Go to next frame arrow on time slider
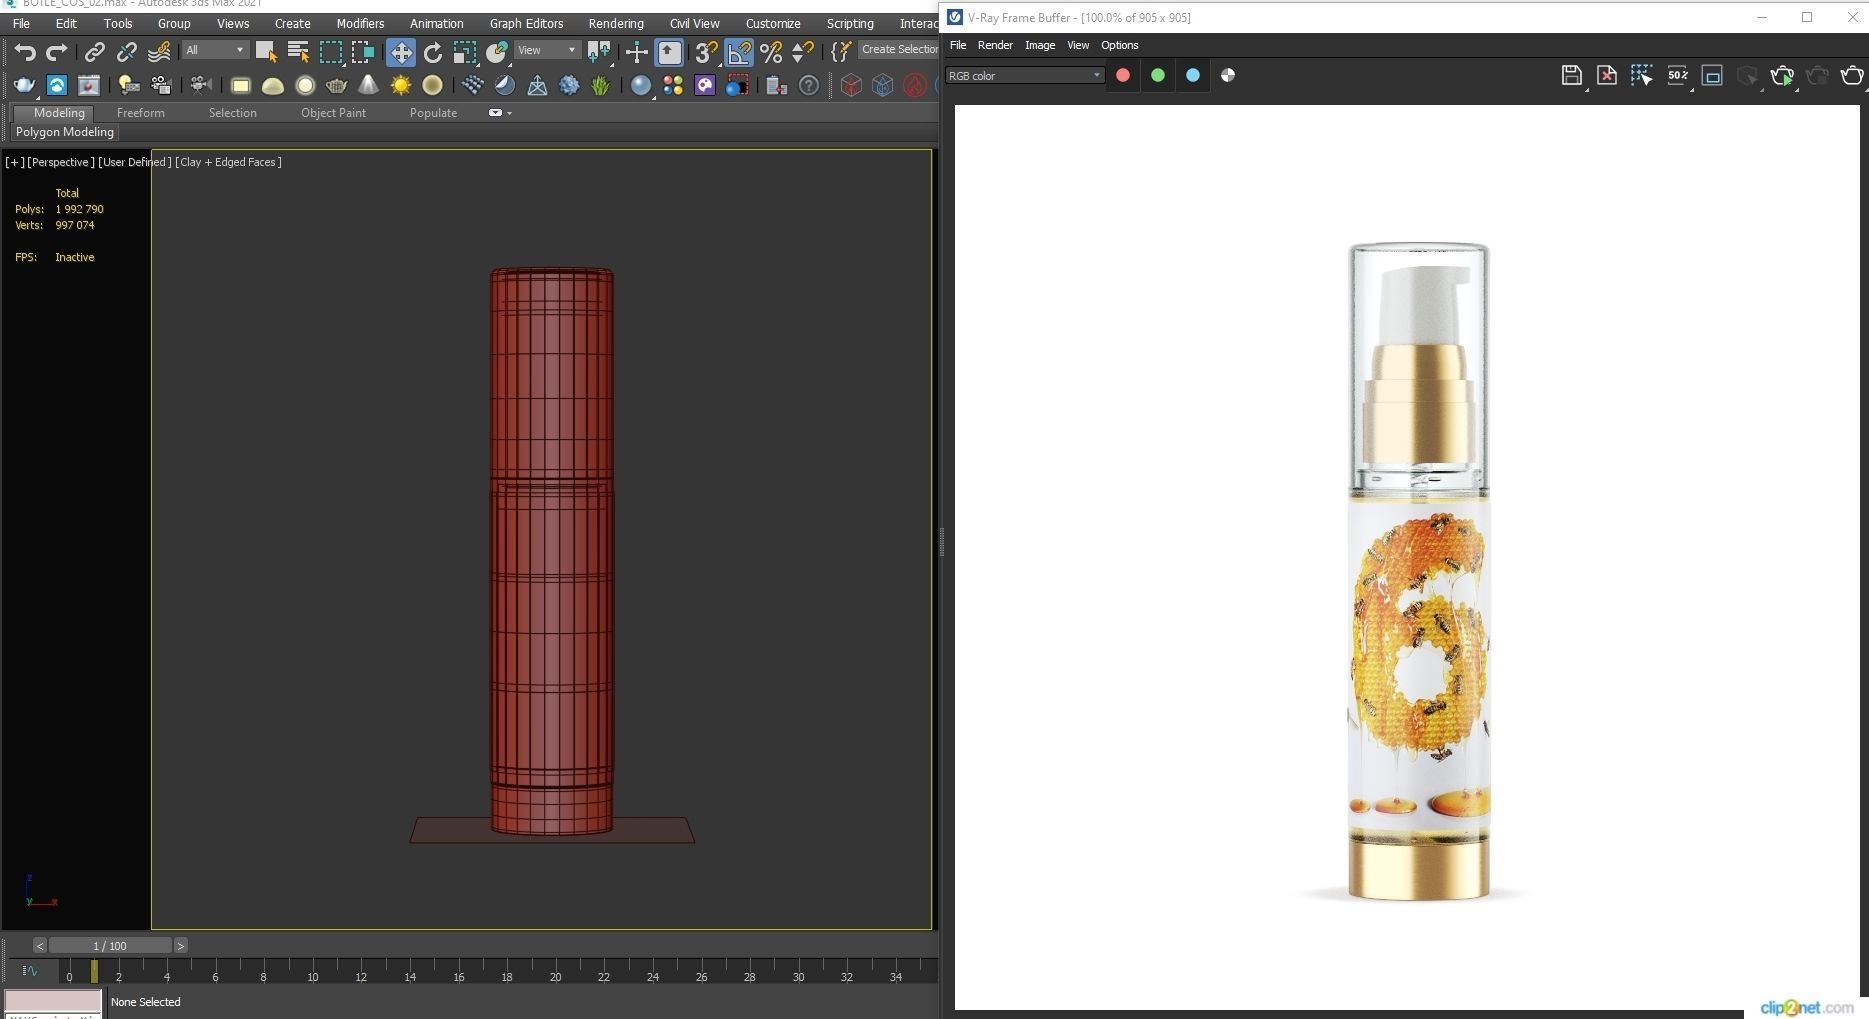1869x1019 pixels. click(x=181, y=946)
